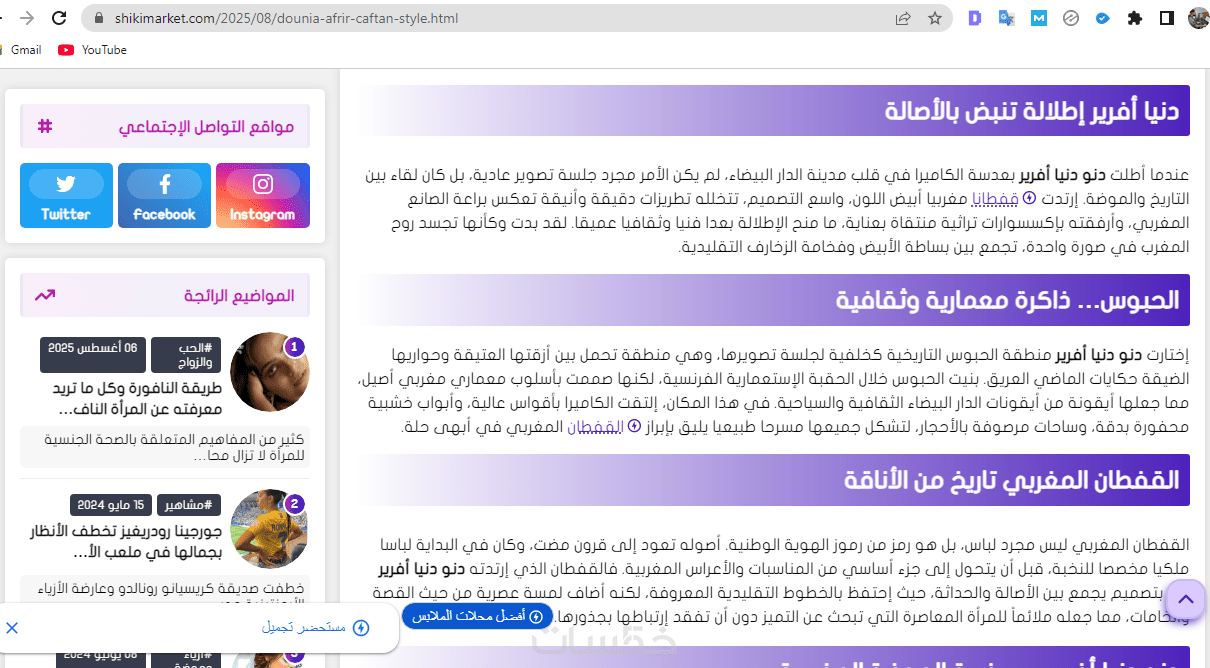The height and width of the screenshot is (668, 1210).
Task: Toggle the browser side panel
Action: [x=1167, y=18]
